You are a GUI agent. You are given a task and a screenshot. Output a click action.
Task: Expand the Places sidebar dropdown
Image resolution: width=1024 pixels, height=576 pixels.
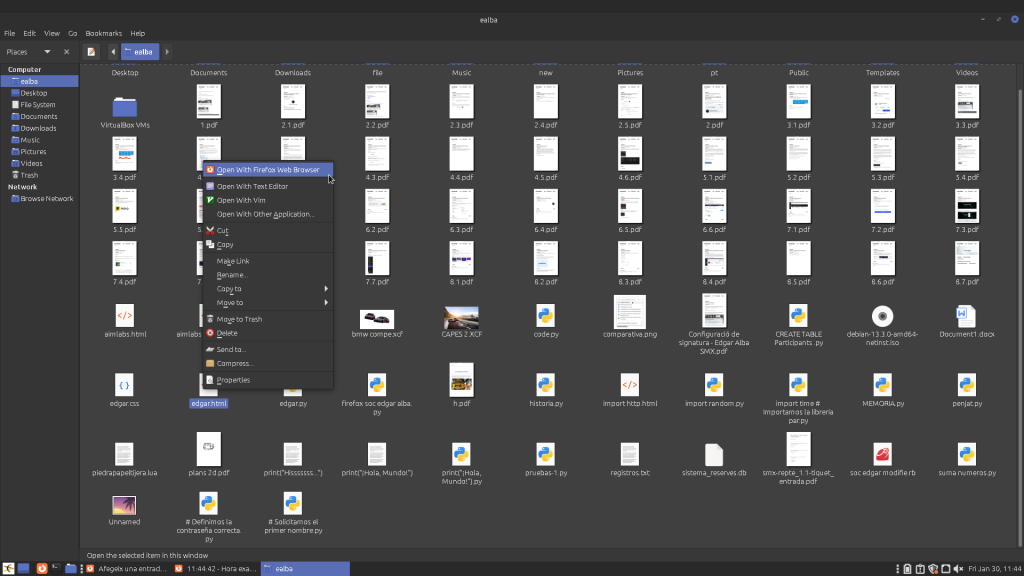point(46,51)
